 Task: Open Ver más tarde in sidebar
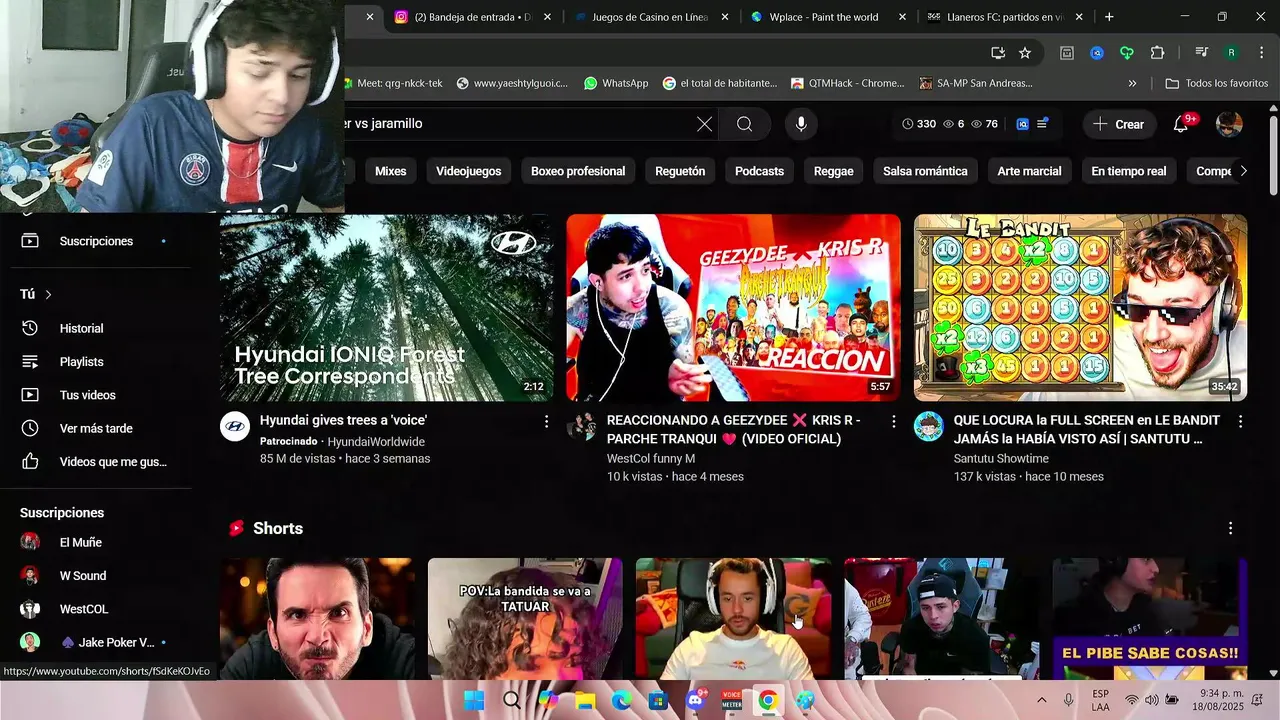96,428
